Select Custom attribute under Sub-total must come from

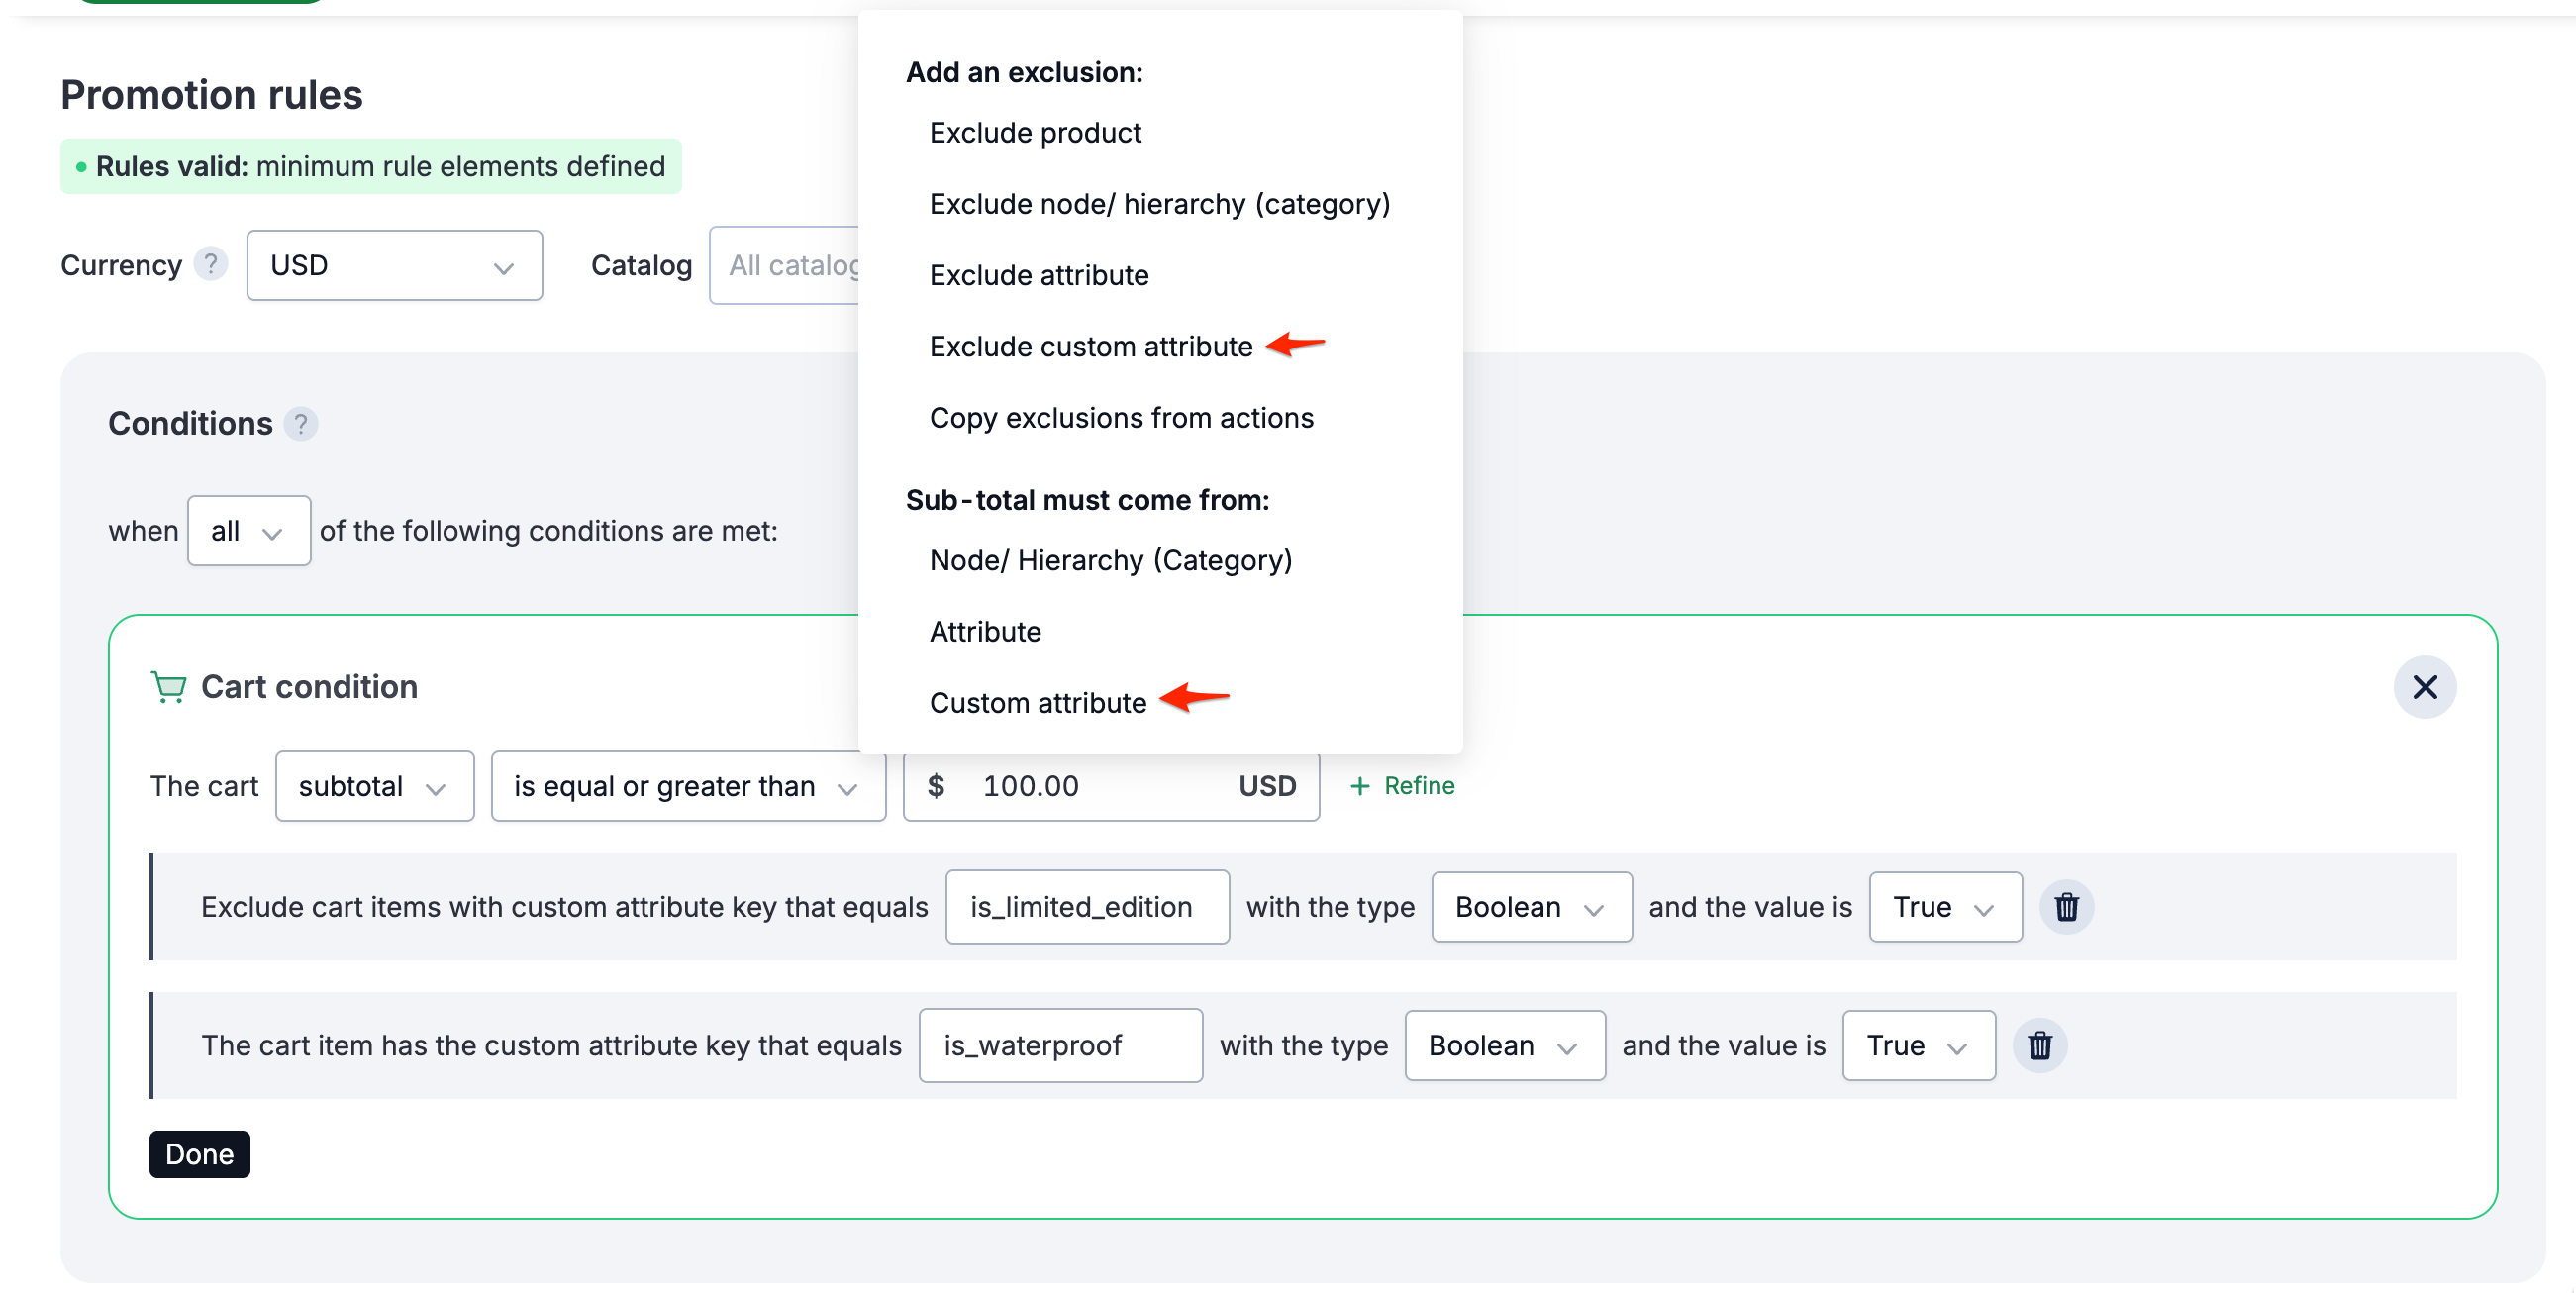pyautogui.click(x=1039, y=702)
